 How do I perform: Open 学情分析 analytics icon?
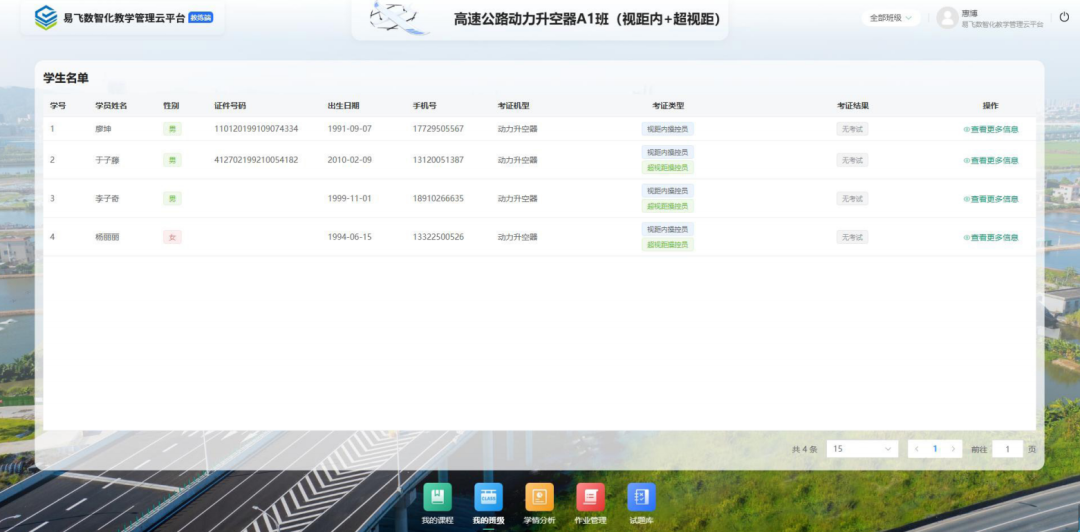(539, 497)
